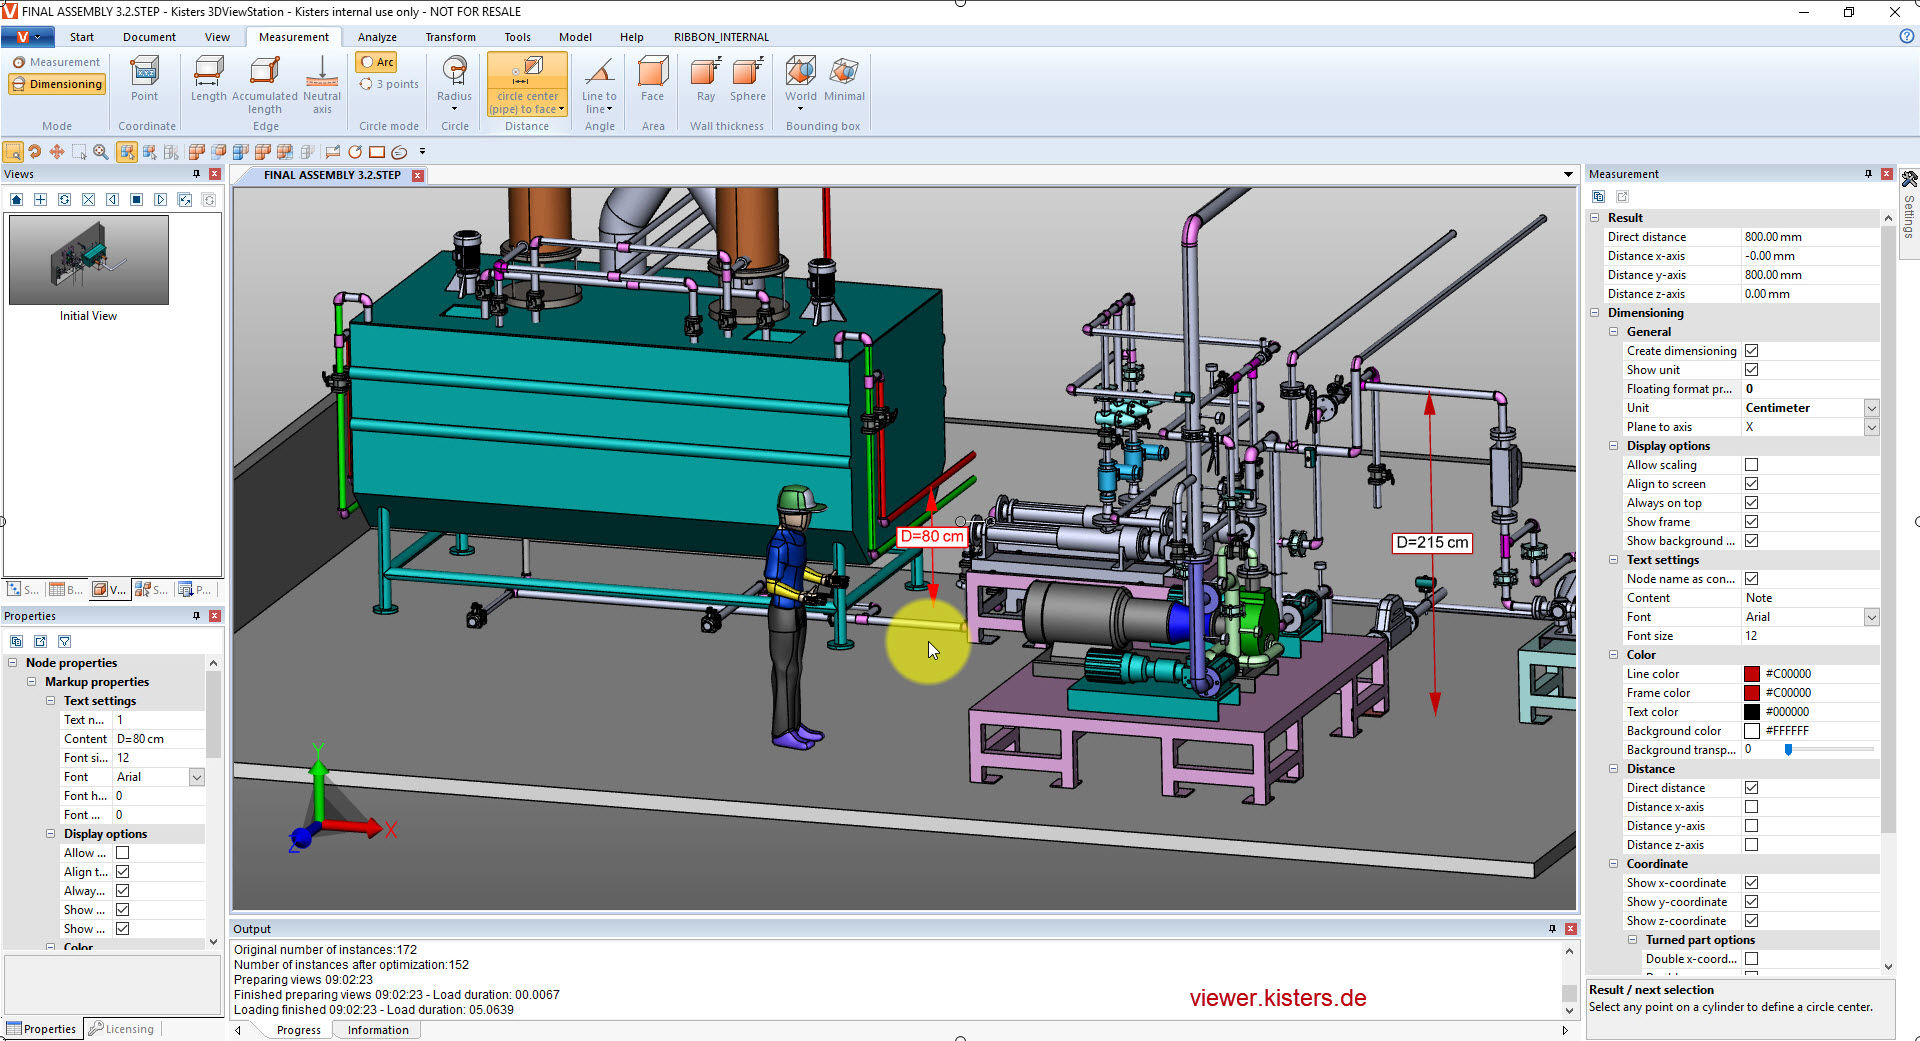Open the Font dropdown in Properties panel
This screenshot has width=1920, height=1041.
tap(197, 777)
